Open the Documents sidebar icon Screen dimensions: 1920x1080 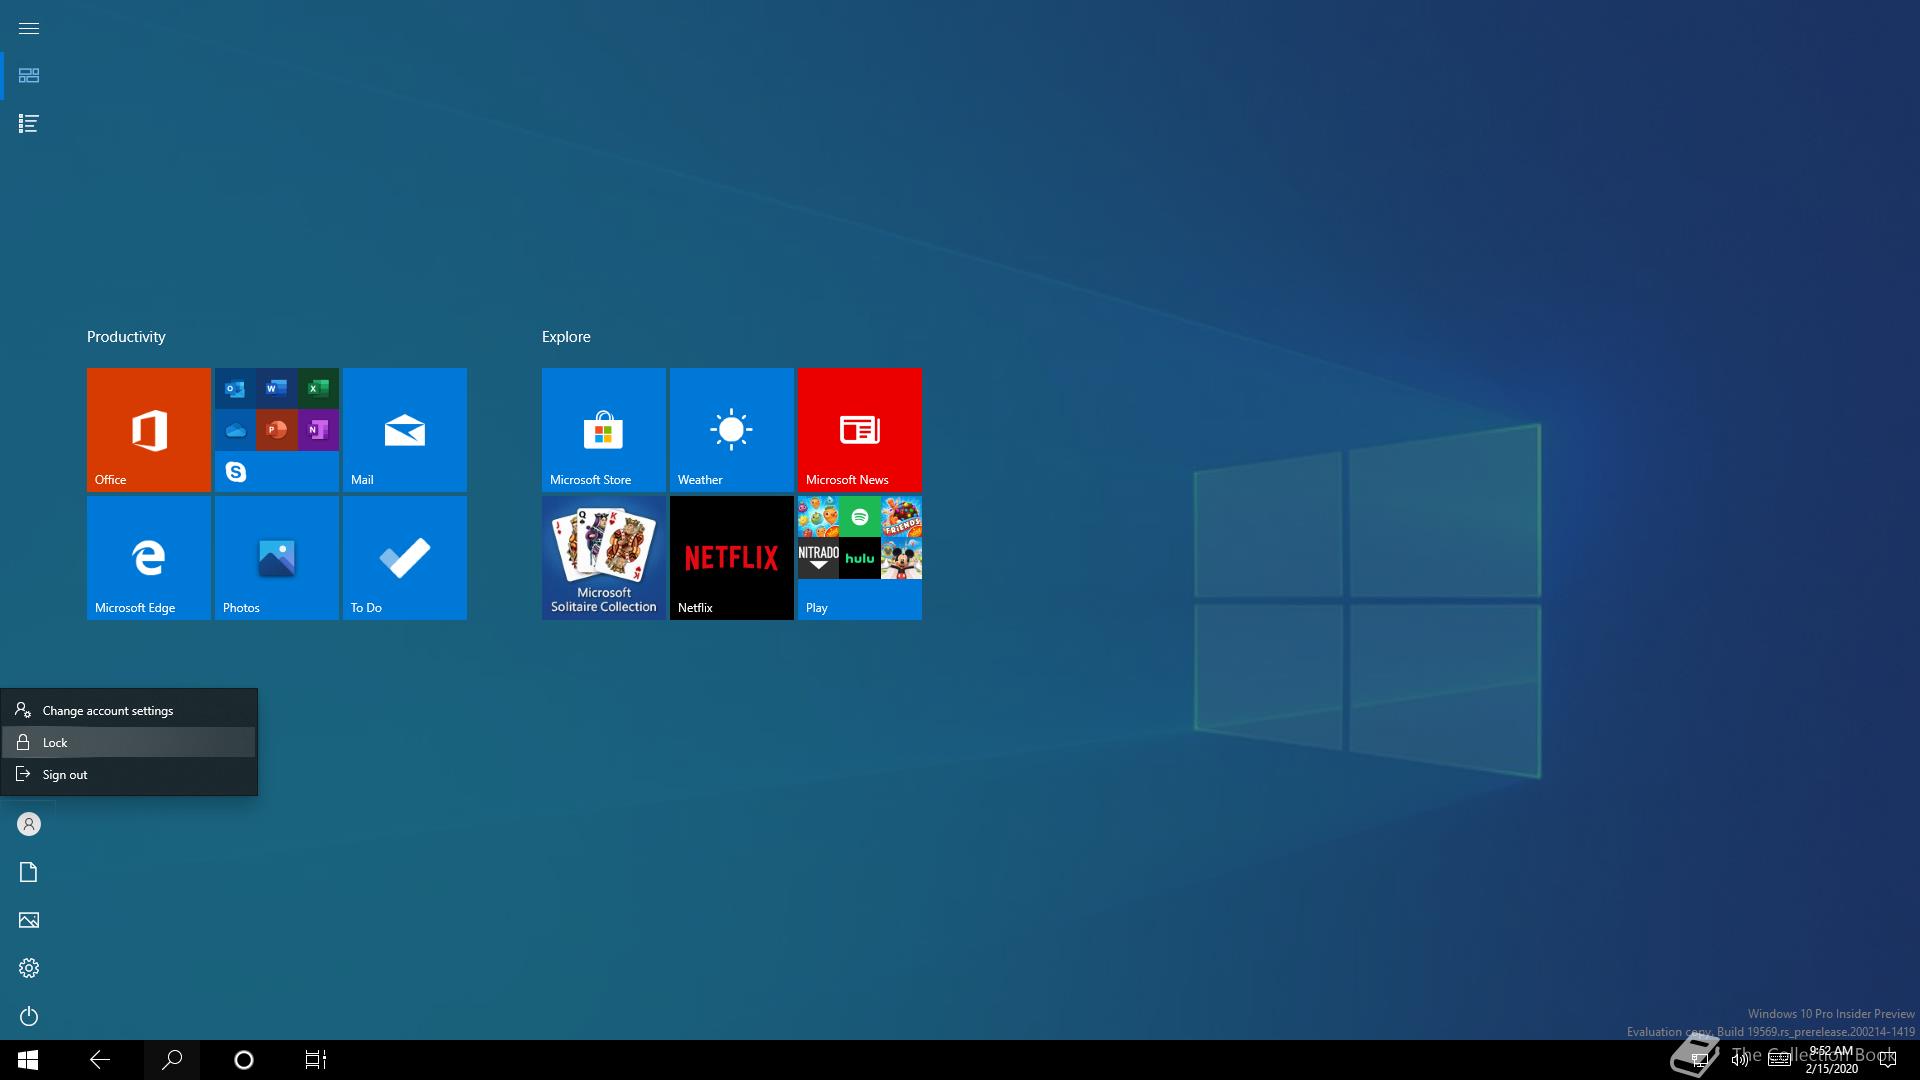point(29,872)
